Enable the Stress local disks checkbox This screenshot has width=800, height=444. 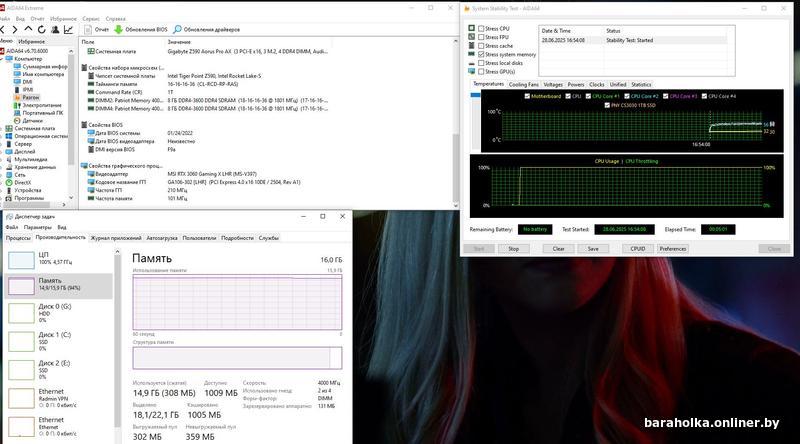click(481, 63)
